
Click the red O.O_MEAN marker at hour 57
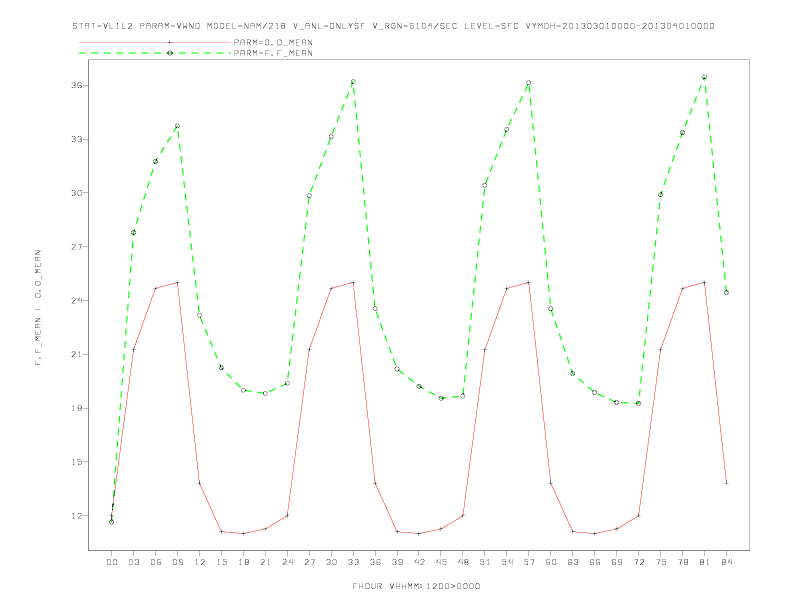click(x=529, y=282)
